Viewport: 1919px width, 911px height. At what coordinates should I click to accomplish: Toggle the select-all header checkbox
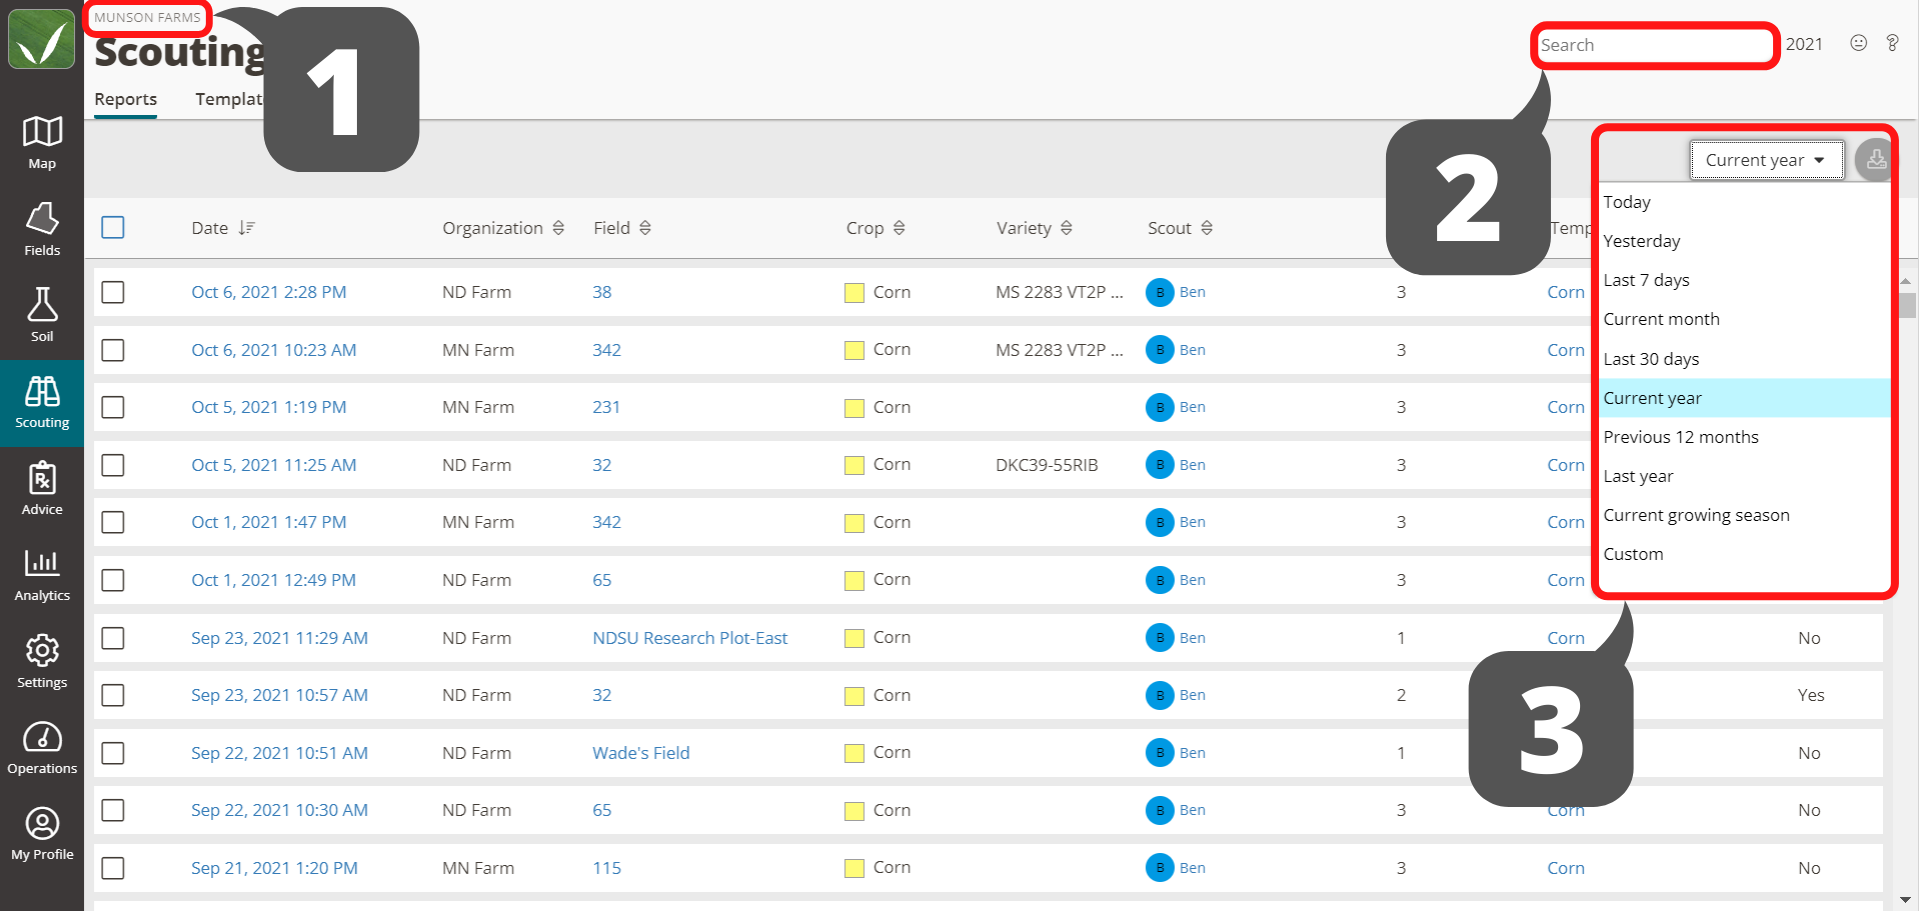(113, 228)
